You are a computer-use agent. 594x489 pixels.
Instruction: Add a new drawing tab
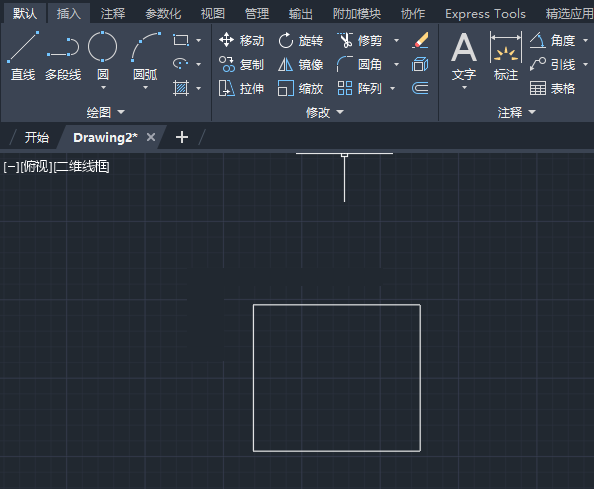click(182, 137)
